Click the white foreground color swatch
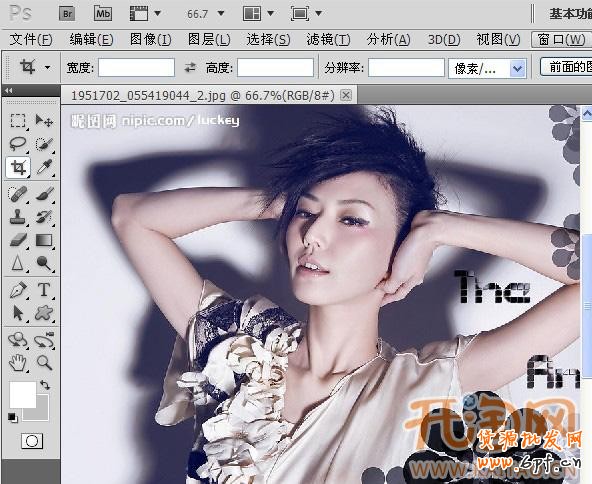The width and height of the screenshot is (592, 484). coord(23,395)
